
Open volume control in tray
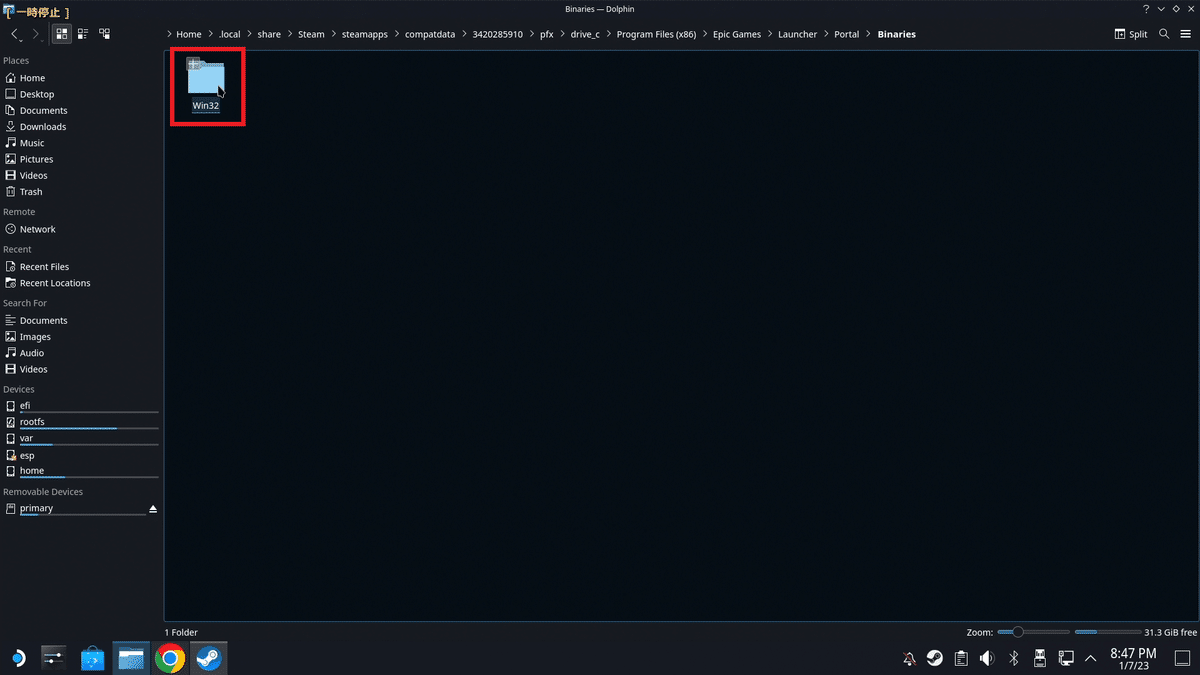pyautogui.click(x=987, y=658)
